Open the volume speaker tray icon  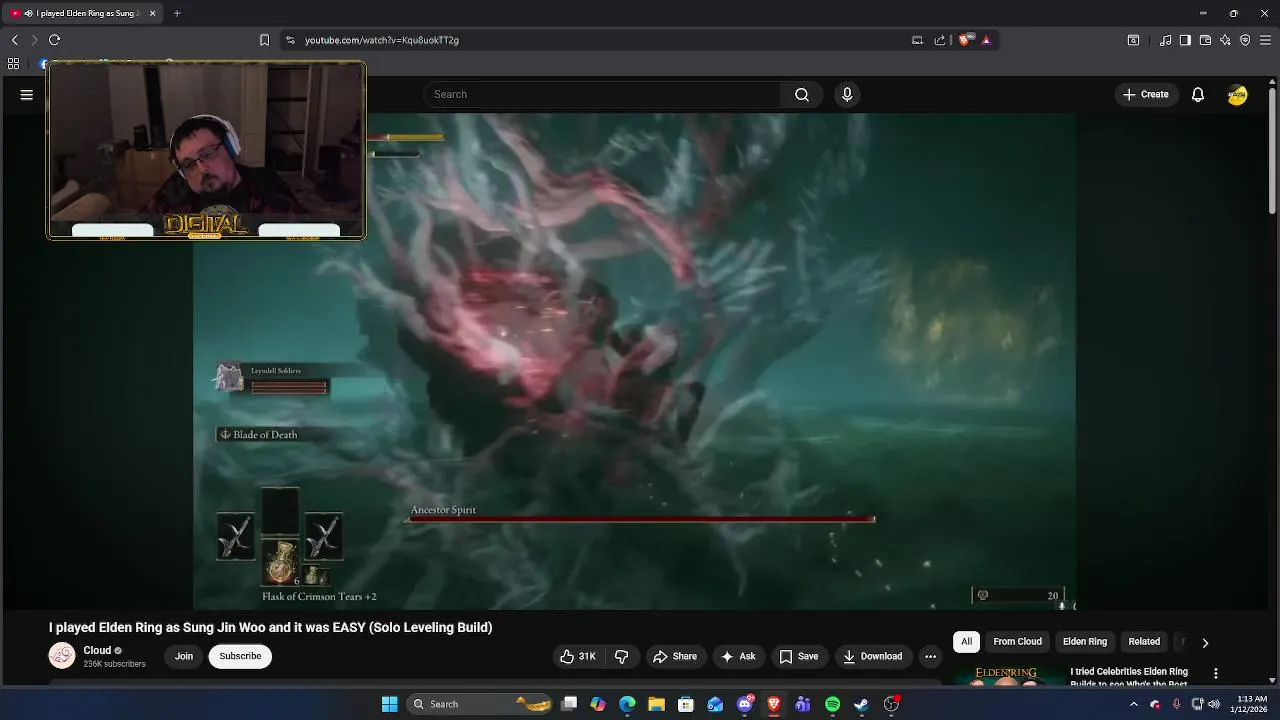click(x=1214, y=704)
